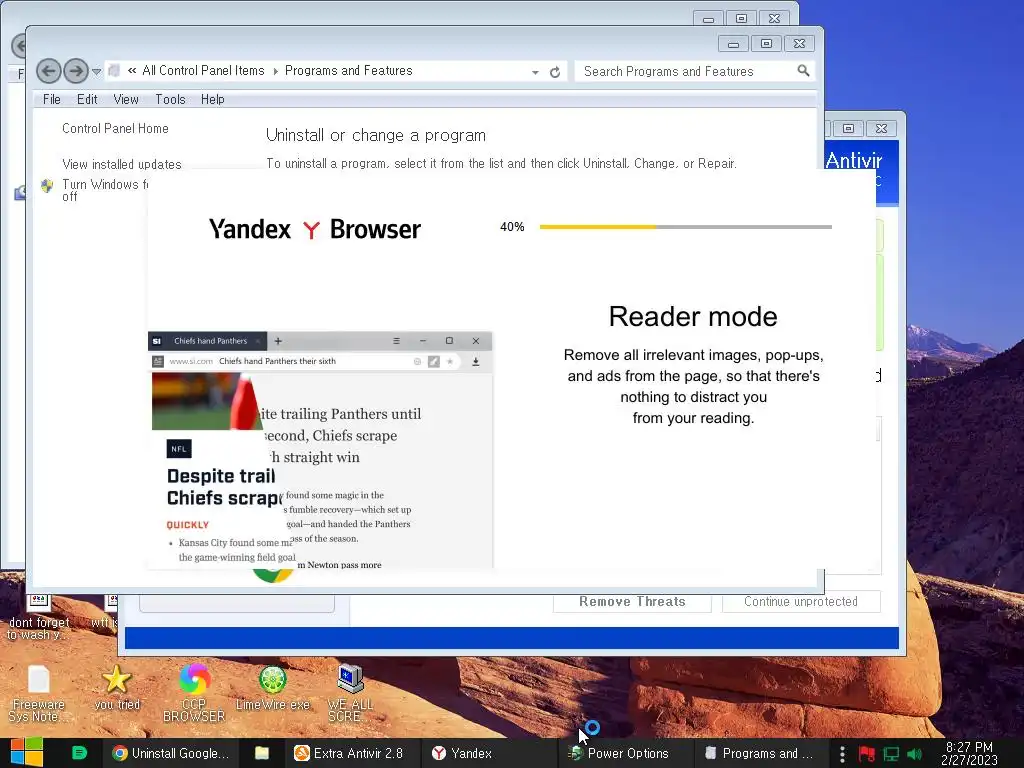Click the green chat icon on taskbar
The image size is (1024, 768).
point(79,753)
